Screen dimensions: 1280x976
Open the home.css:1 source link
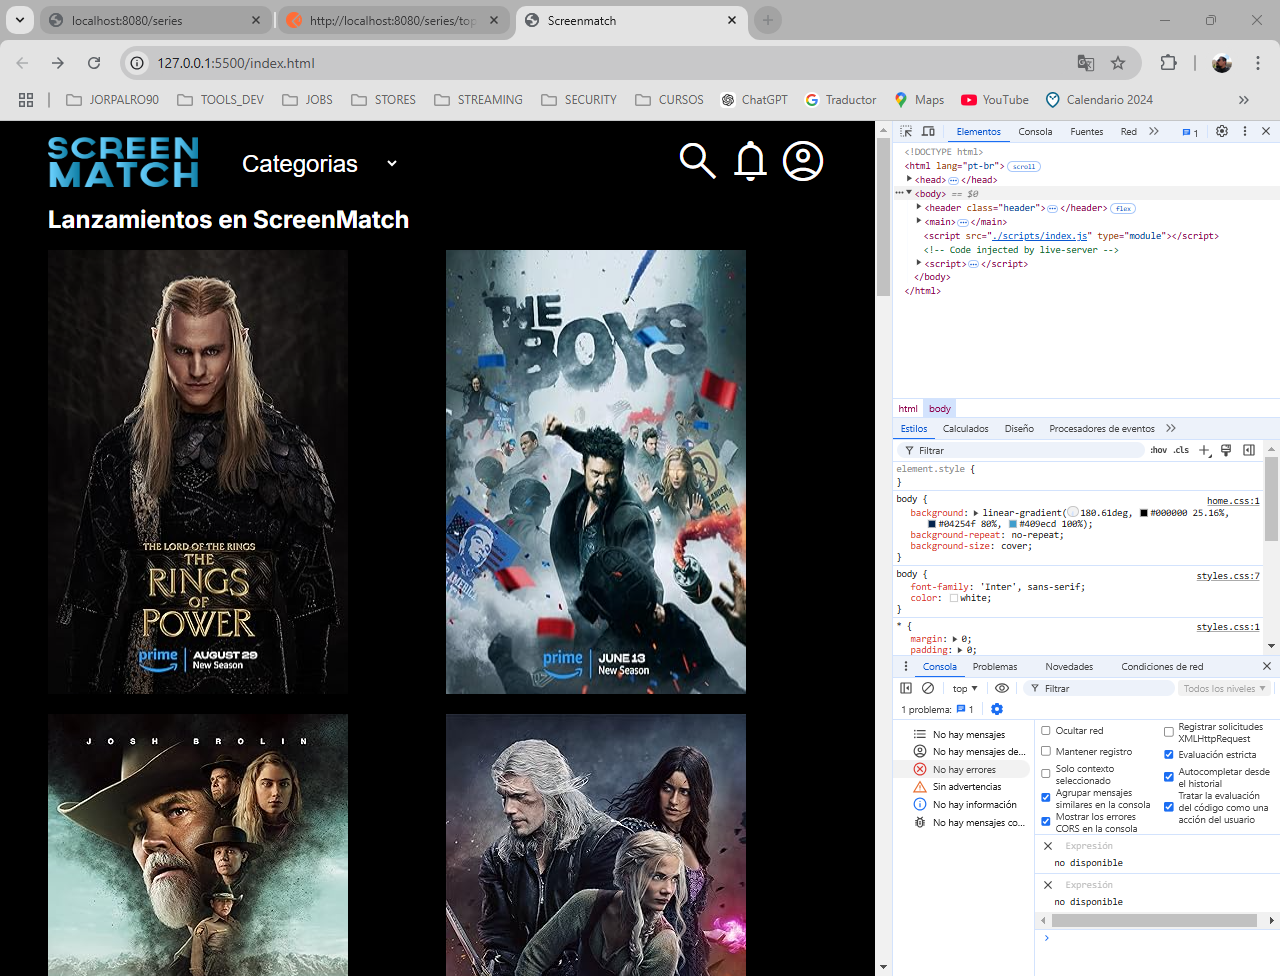(1233, 501)
